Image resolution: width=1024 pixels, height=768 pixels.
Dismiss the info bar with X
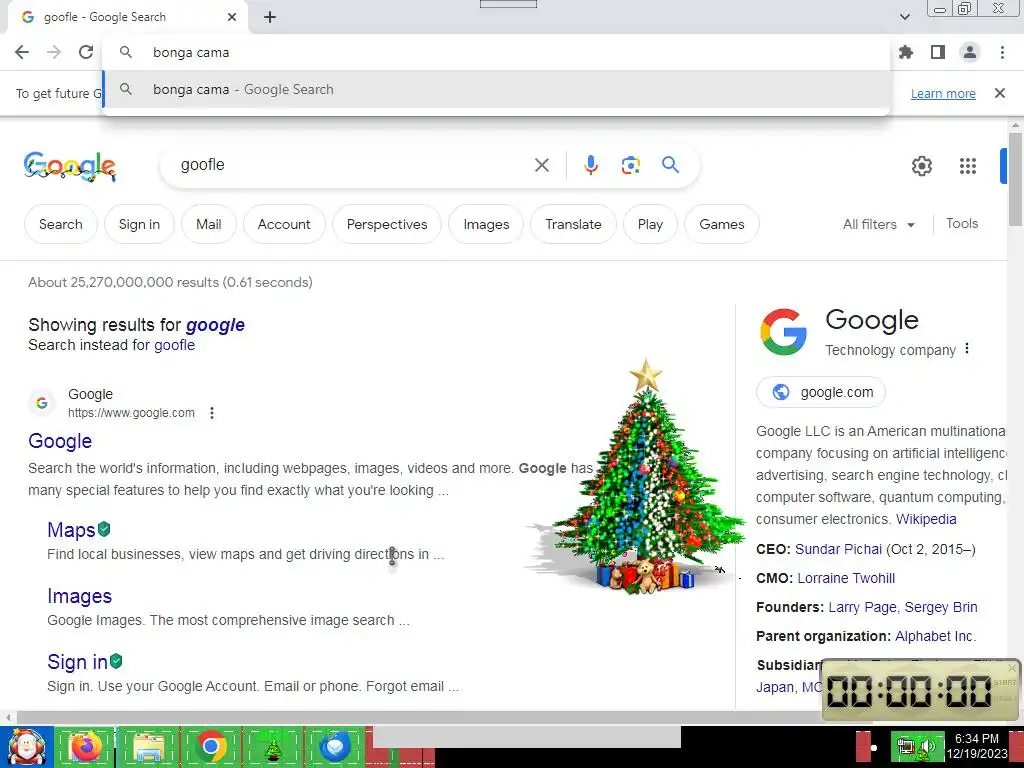pos(999,93)
